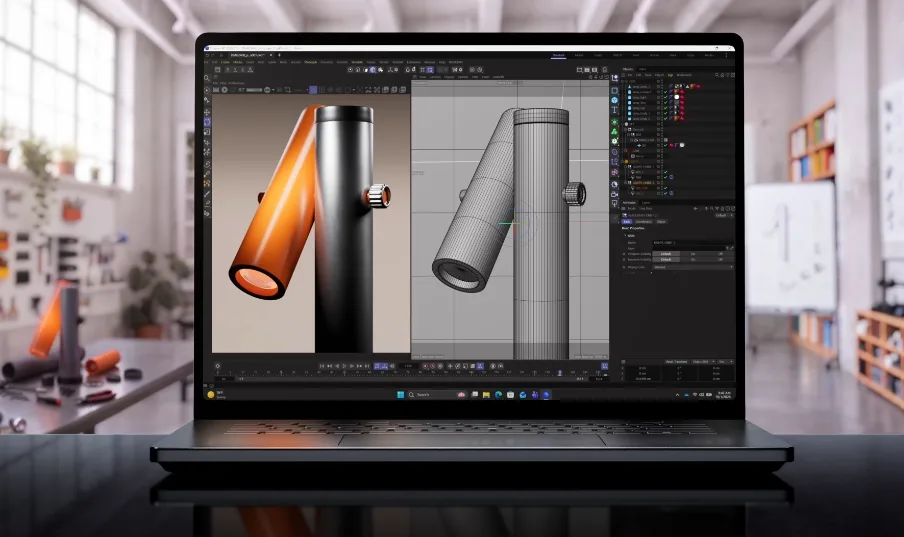Open the Display Color dropdown

pos(692,267)
